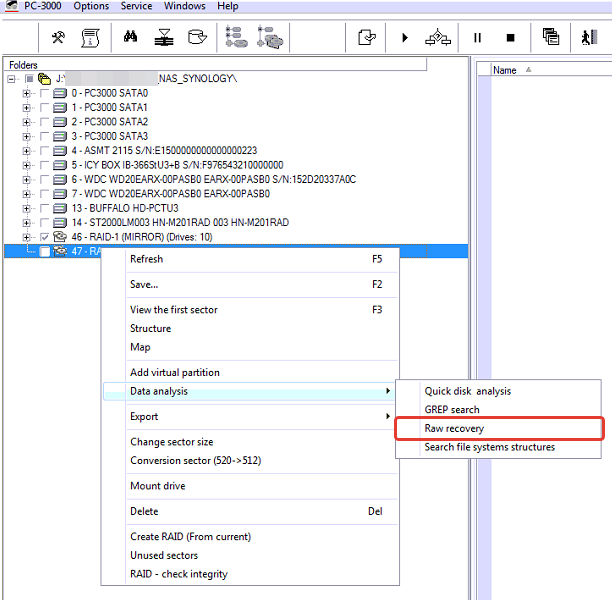Pause the running process
This screenshot has height=600, width=612.
coord(477,37)
